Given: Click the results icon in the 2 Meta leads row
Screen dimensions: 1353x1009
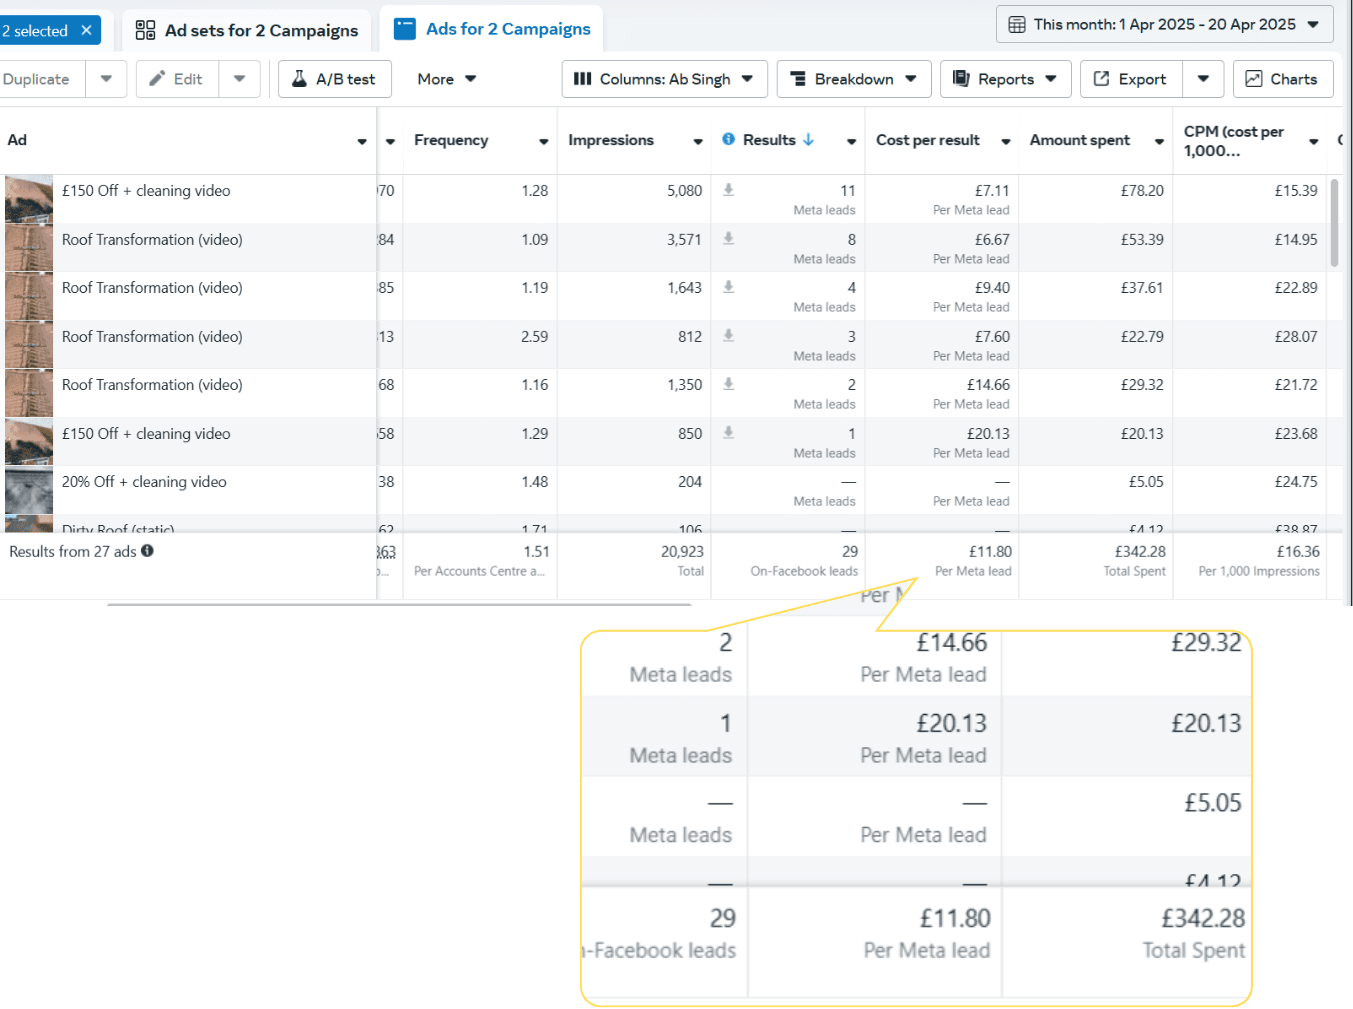Looking at the screenshot, I should tap(728, 384).
